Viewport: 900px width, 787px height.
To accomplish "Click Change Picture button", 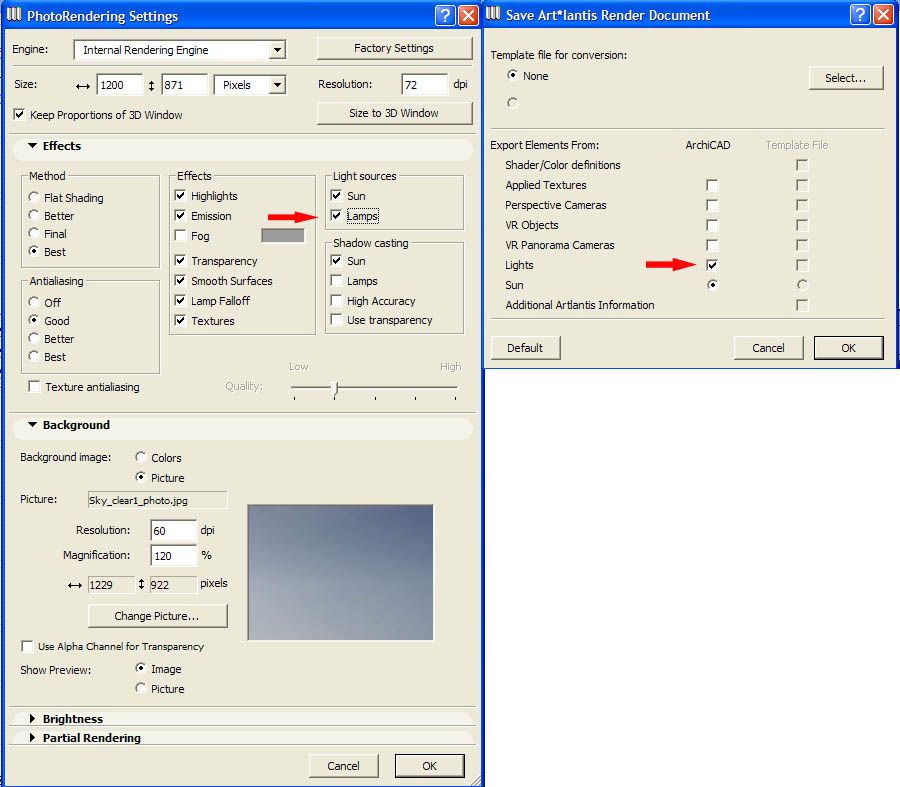I will point(157,616).
